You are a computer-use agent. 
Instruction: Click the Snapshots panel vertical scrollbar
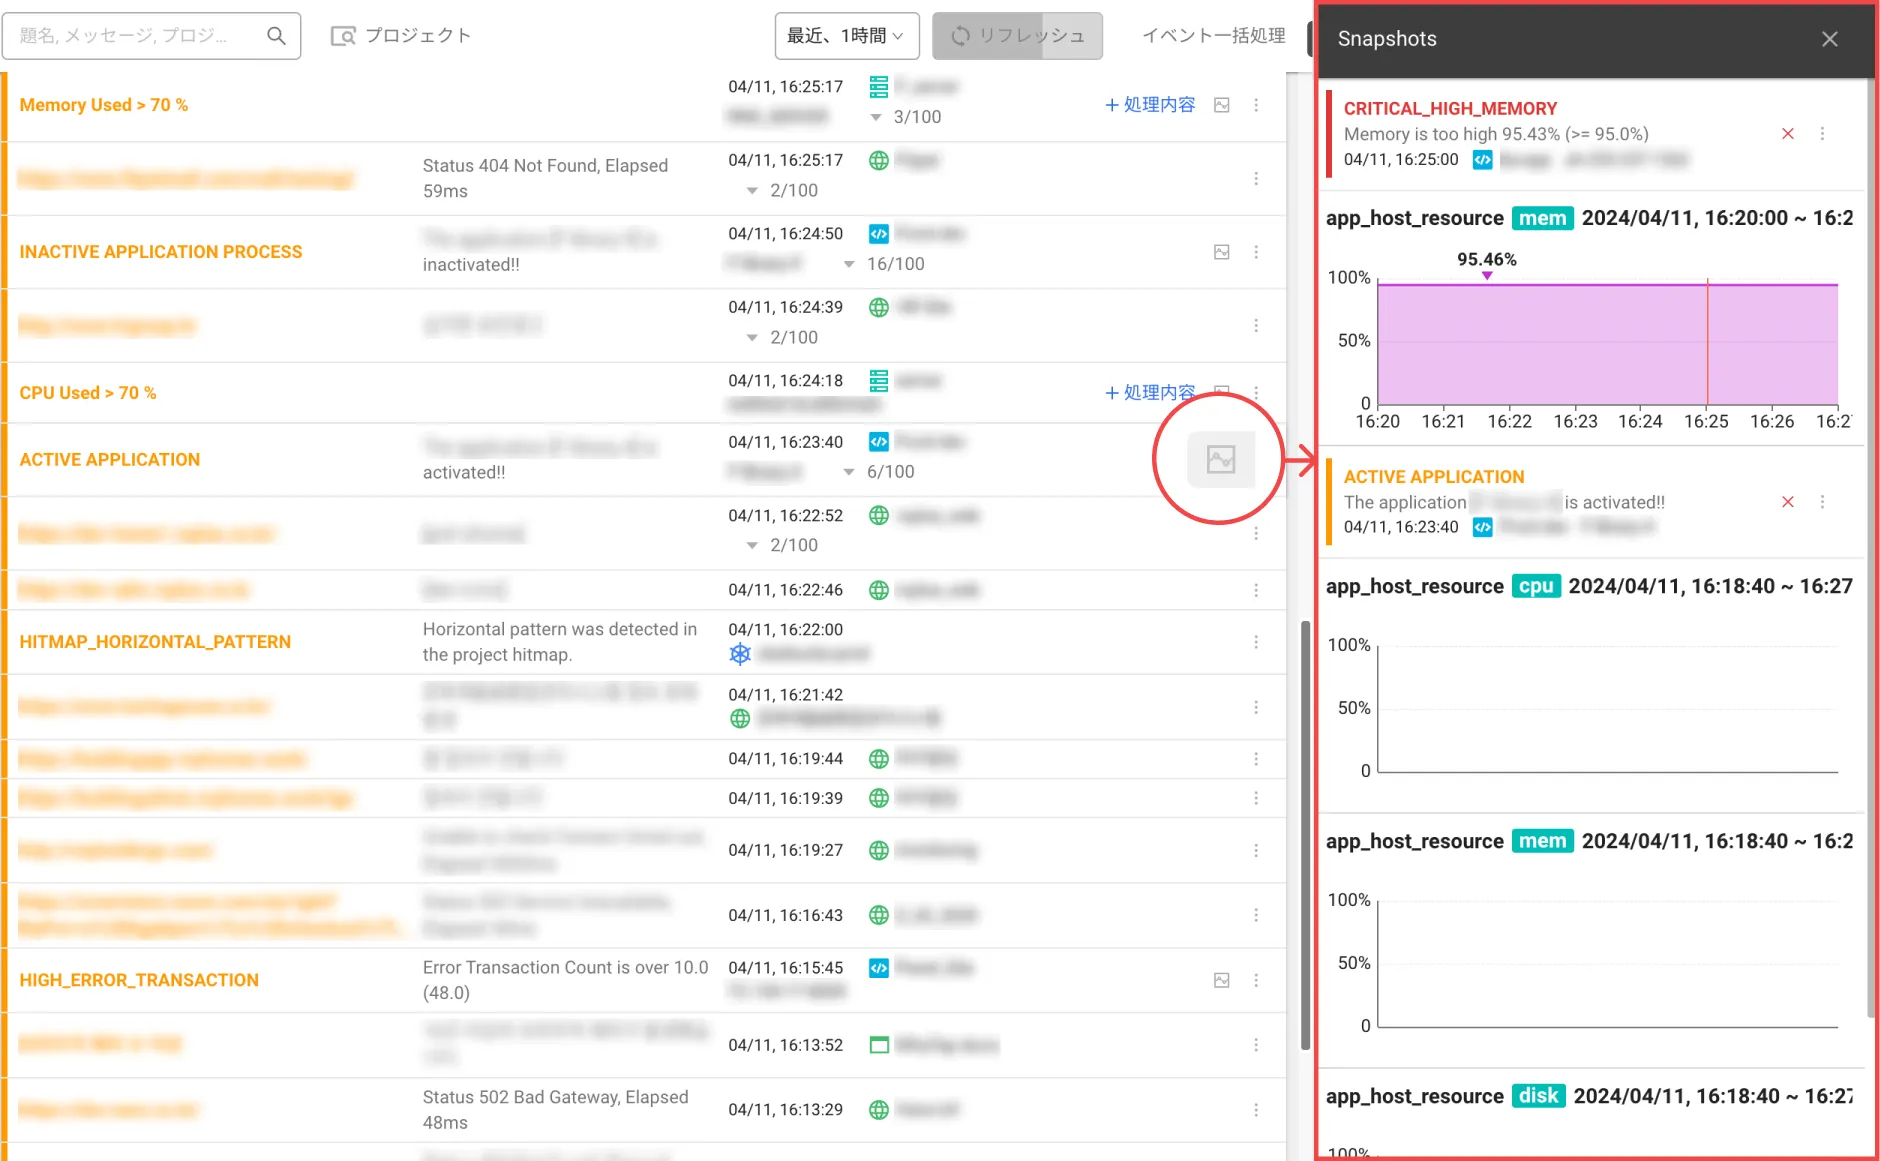(x=1871, y=548)
